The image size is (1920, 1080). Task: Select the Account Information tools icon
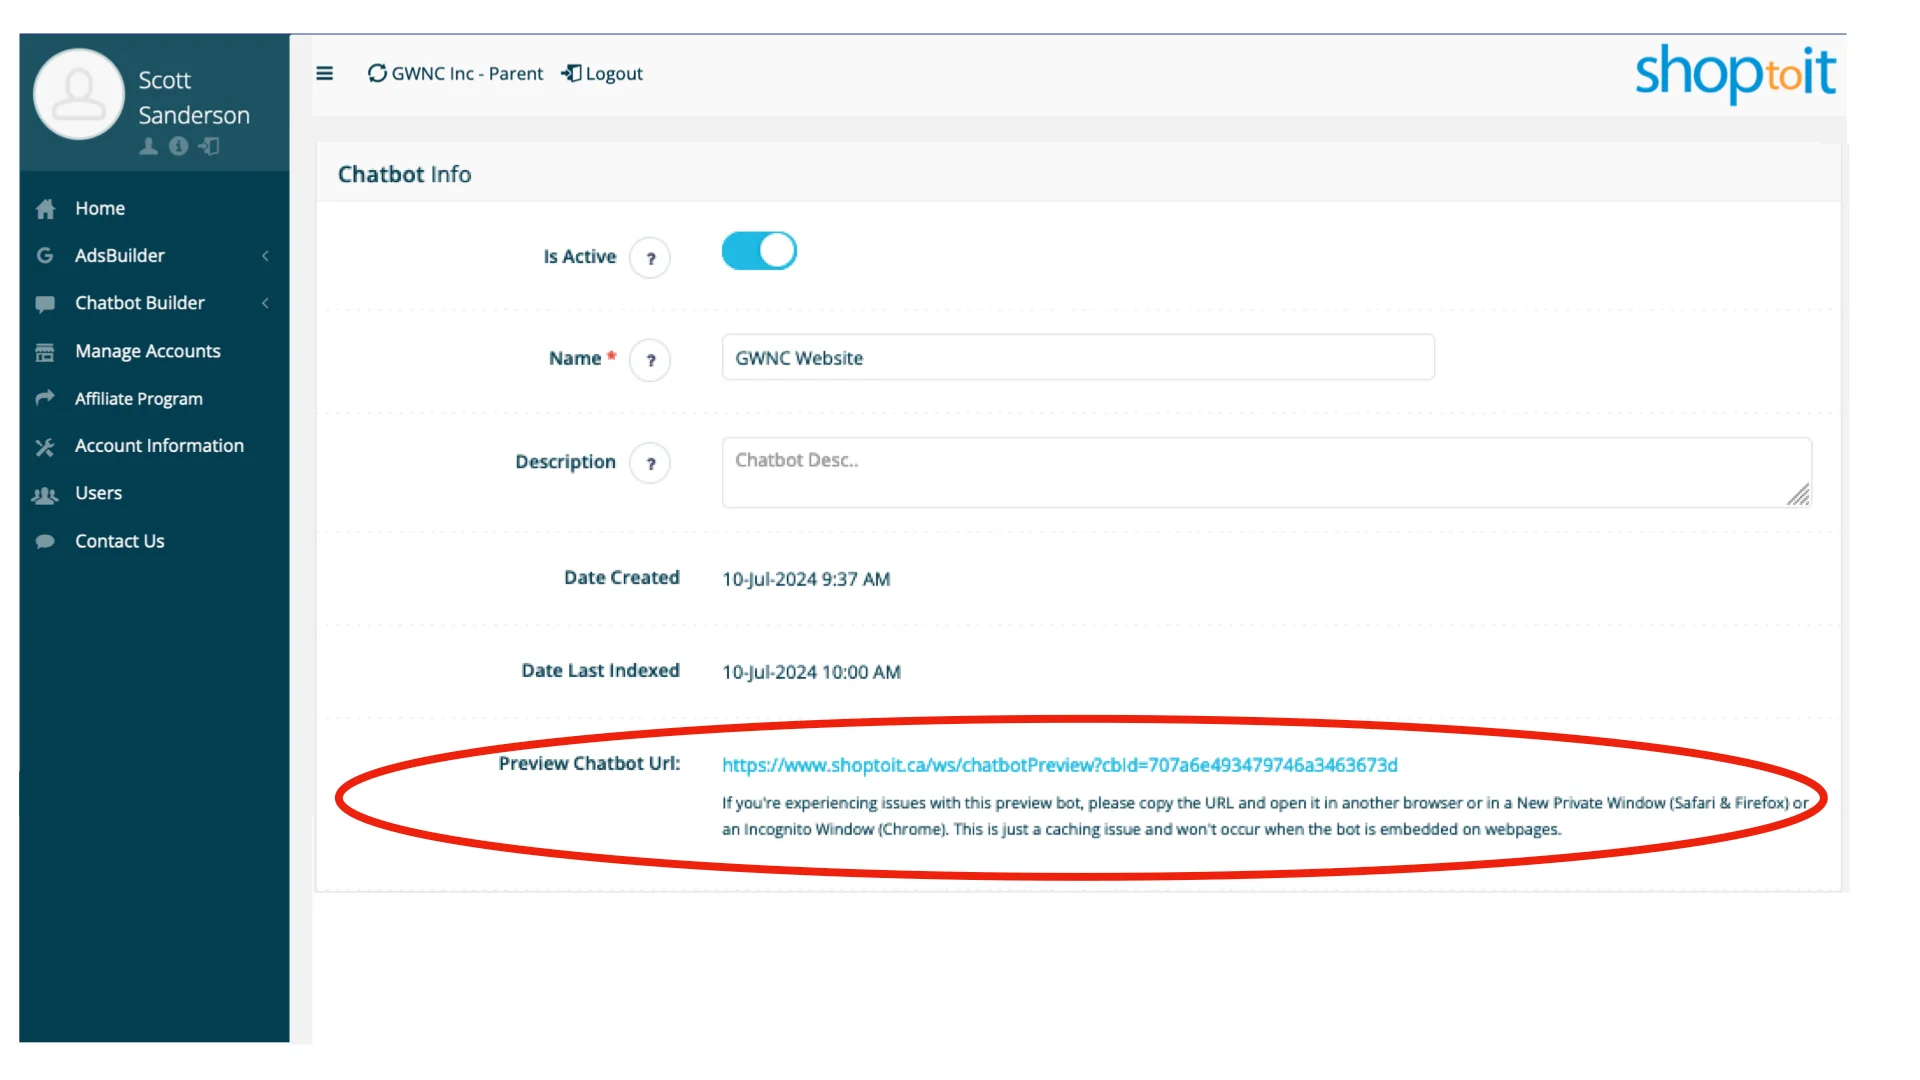coord(45,447)
